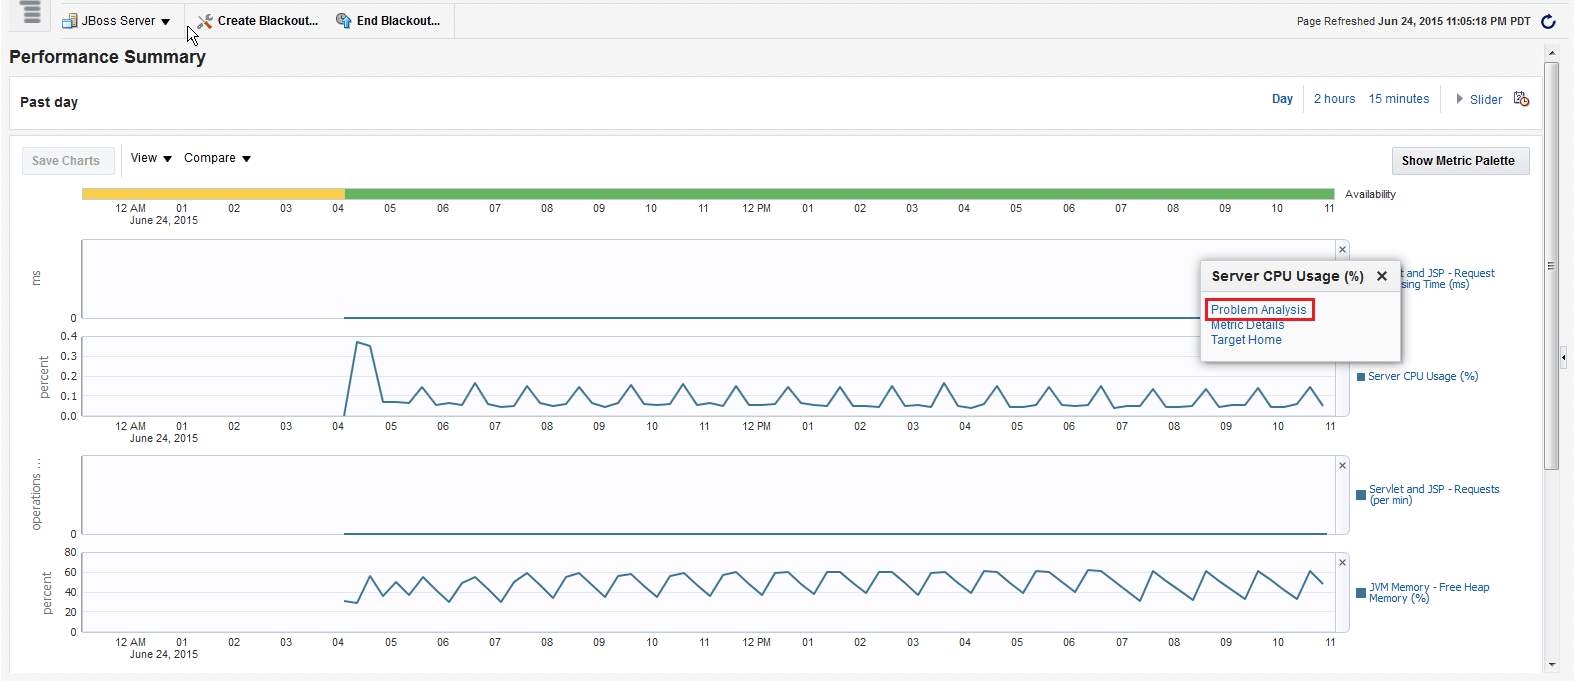Image resolution: width=1574 pixels, height=681 pixels.
Task: Click the JBoss Server target icon
Action: pos(70,21)
